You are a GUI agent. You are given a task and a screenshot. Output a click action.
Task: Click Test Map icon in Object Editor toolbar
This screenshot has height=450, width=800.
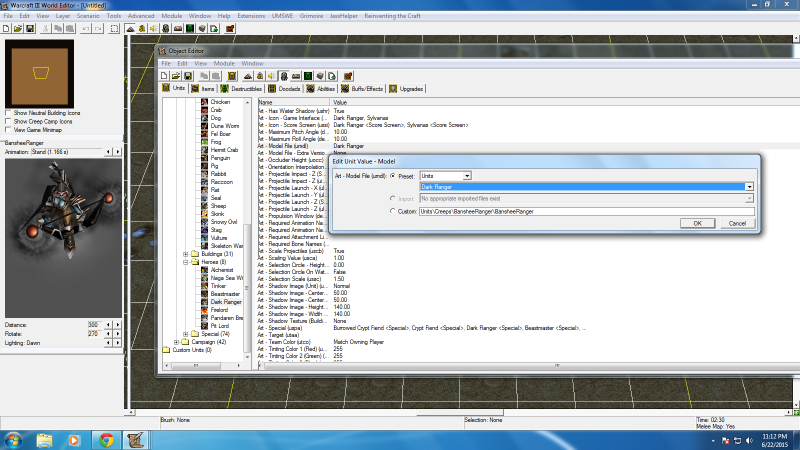pos(348,76)
